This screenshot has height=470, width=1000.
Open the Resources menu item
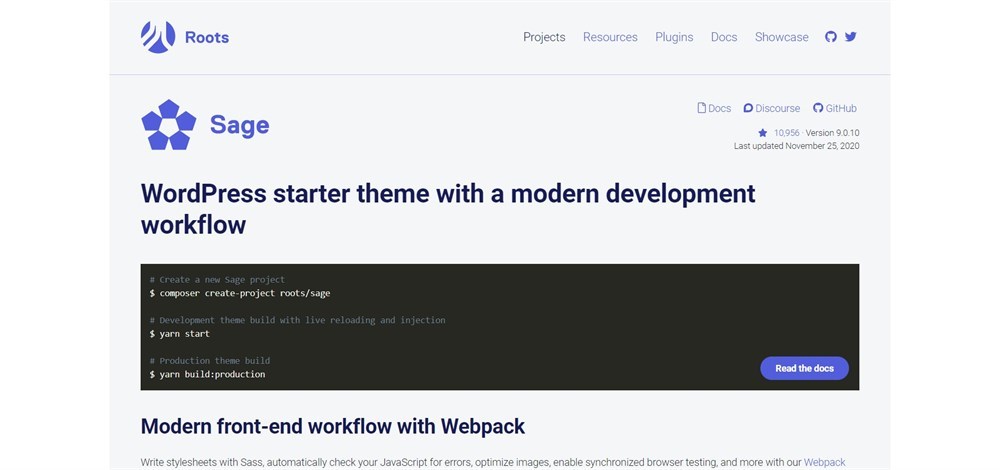(610, 37)
